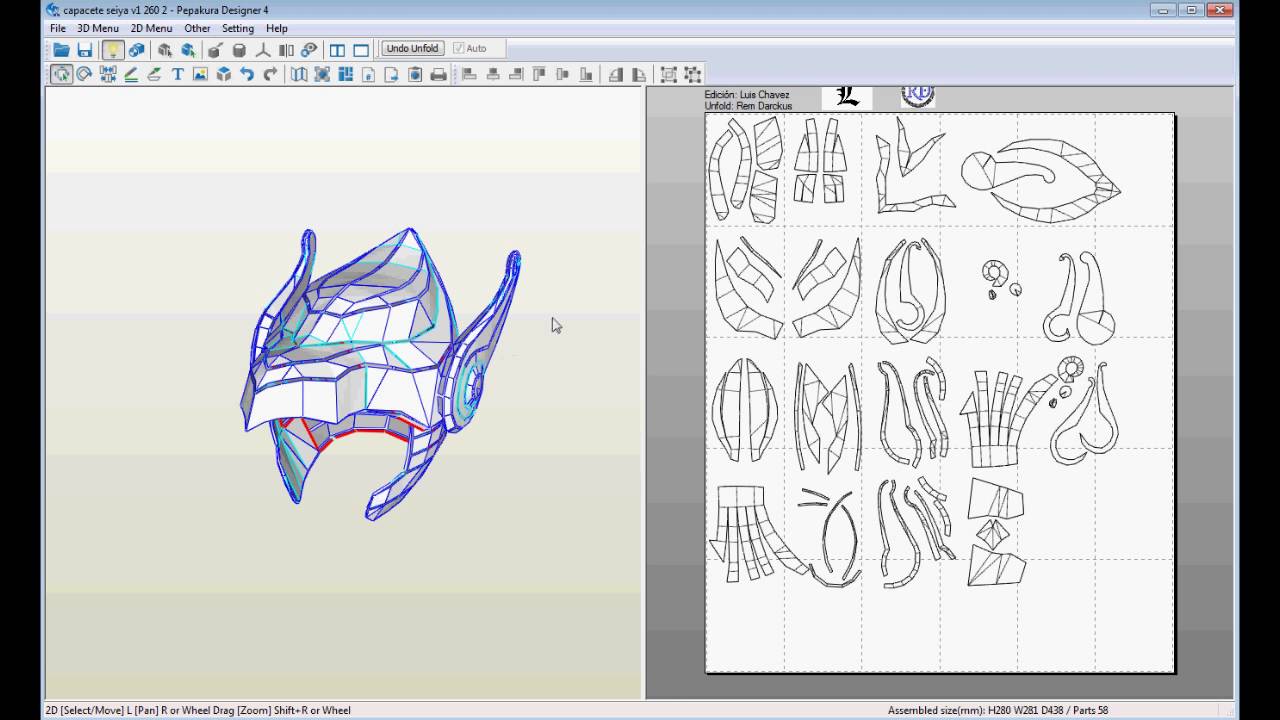Click the Image insert tool icon
The image size is (1280, 720).
click(200, 74)
